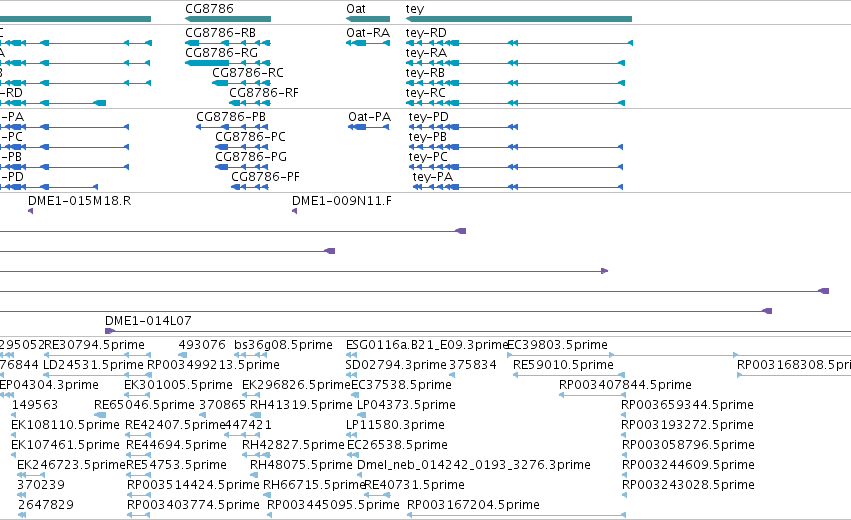Image resolution: width=851 pixels, height=520 pixels.
Task: Select the Oat-PA protein label
Action: [370, 117]
